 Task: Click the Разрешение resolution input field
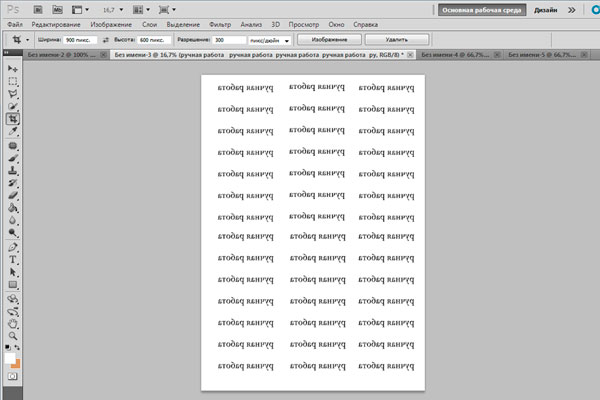click(229, 40)
